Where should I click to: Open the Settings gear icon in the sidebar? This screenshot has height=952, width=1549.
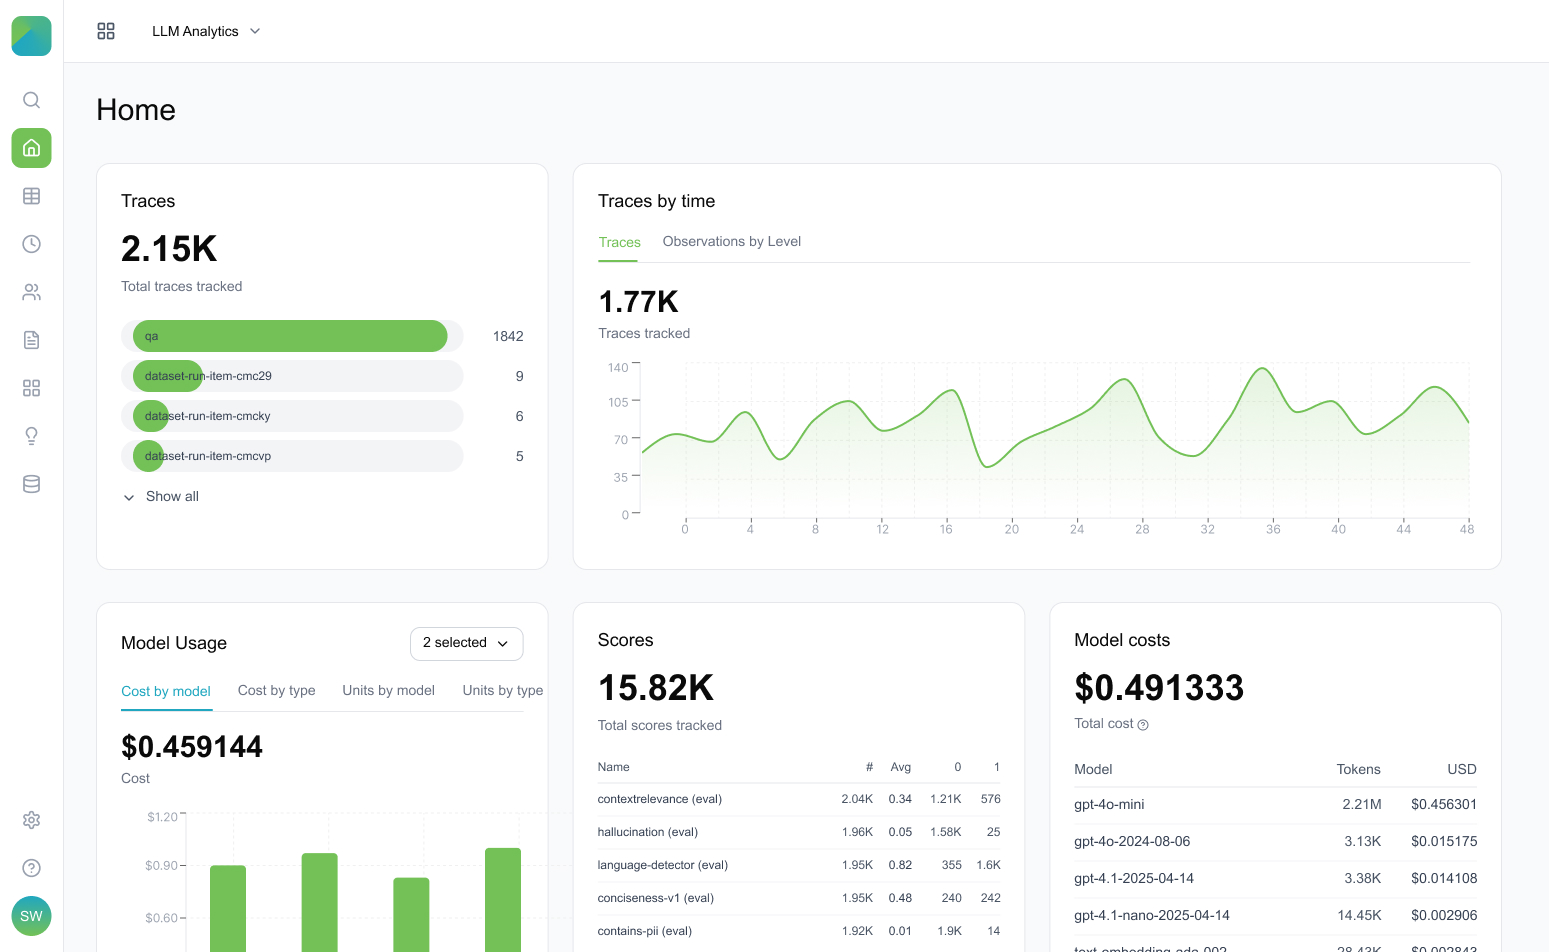[x=31, y=820]
